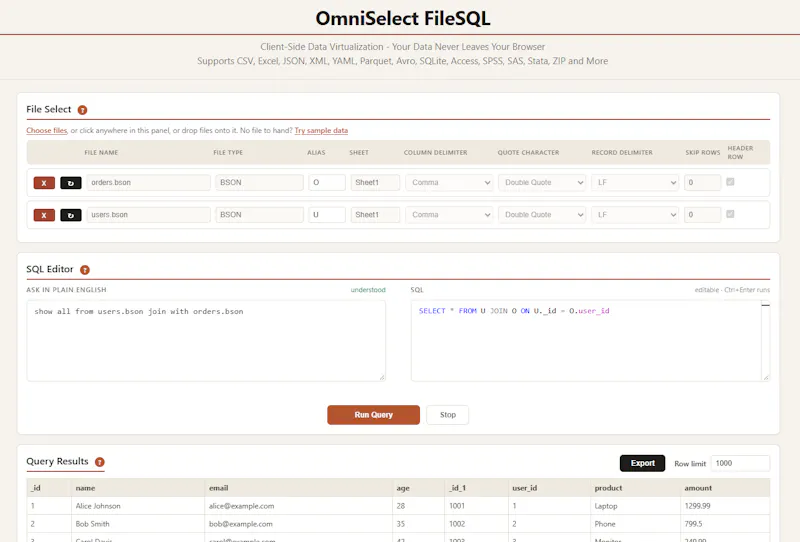Open the Query Results help icon
The height and width of the screenshot is (542, 800).
point(99,462)
